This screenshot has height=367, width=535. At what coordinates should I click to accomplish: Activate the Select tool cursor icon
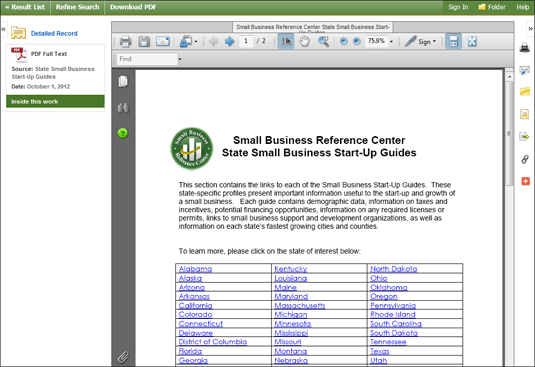point(286,41)
